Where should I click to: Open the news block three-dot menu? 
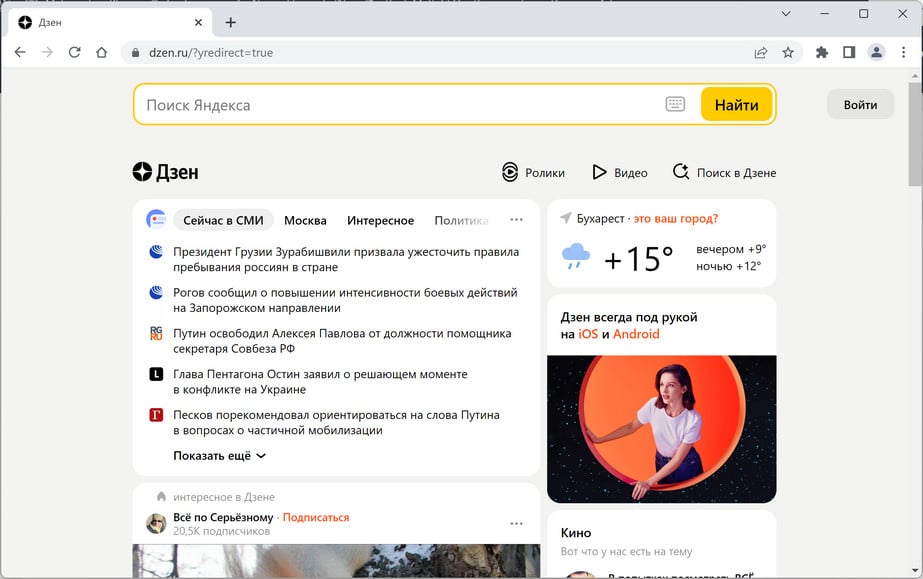coord(516,219)
